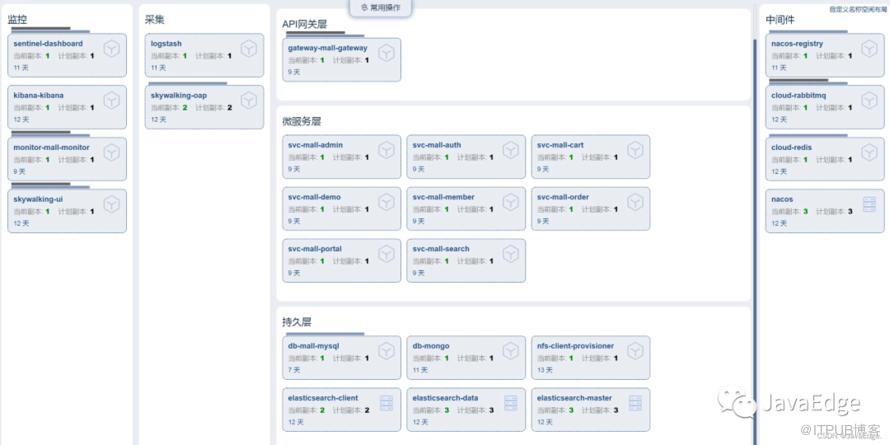
Task: Click the 中间件 section heading
Action: [780, 20]
